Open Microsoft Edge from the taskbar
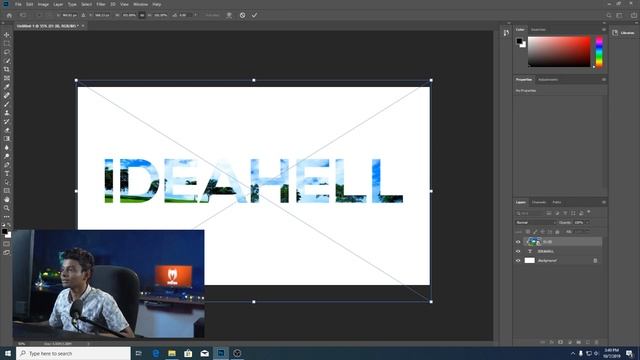 [156, 353]
